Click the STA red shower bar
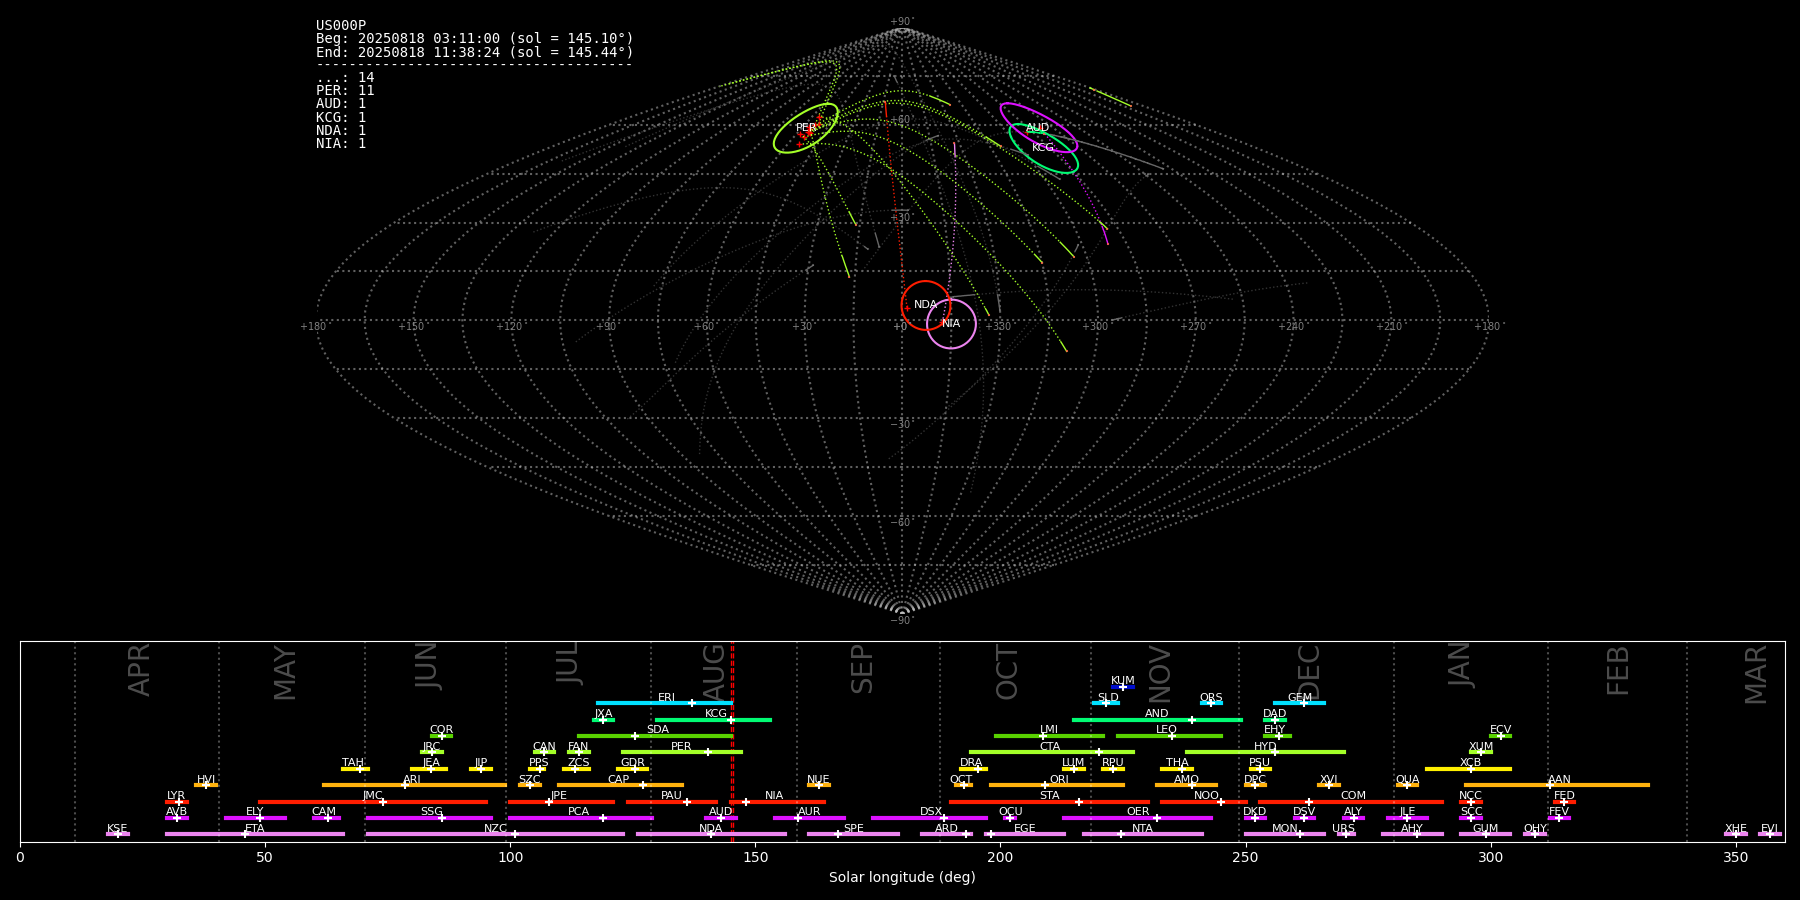Screen dimensions: 1800x900 coord(1049,801)
